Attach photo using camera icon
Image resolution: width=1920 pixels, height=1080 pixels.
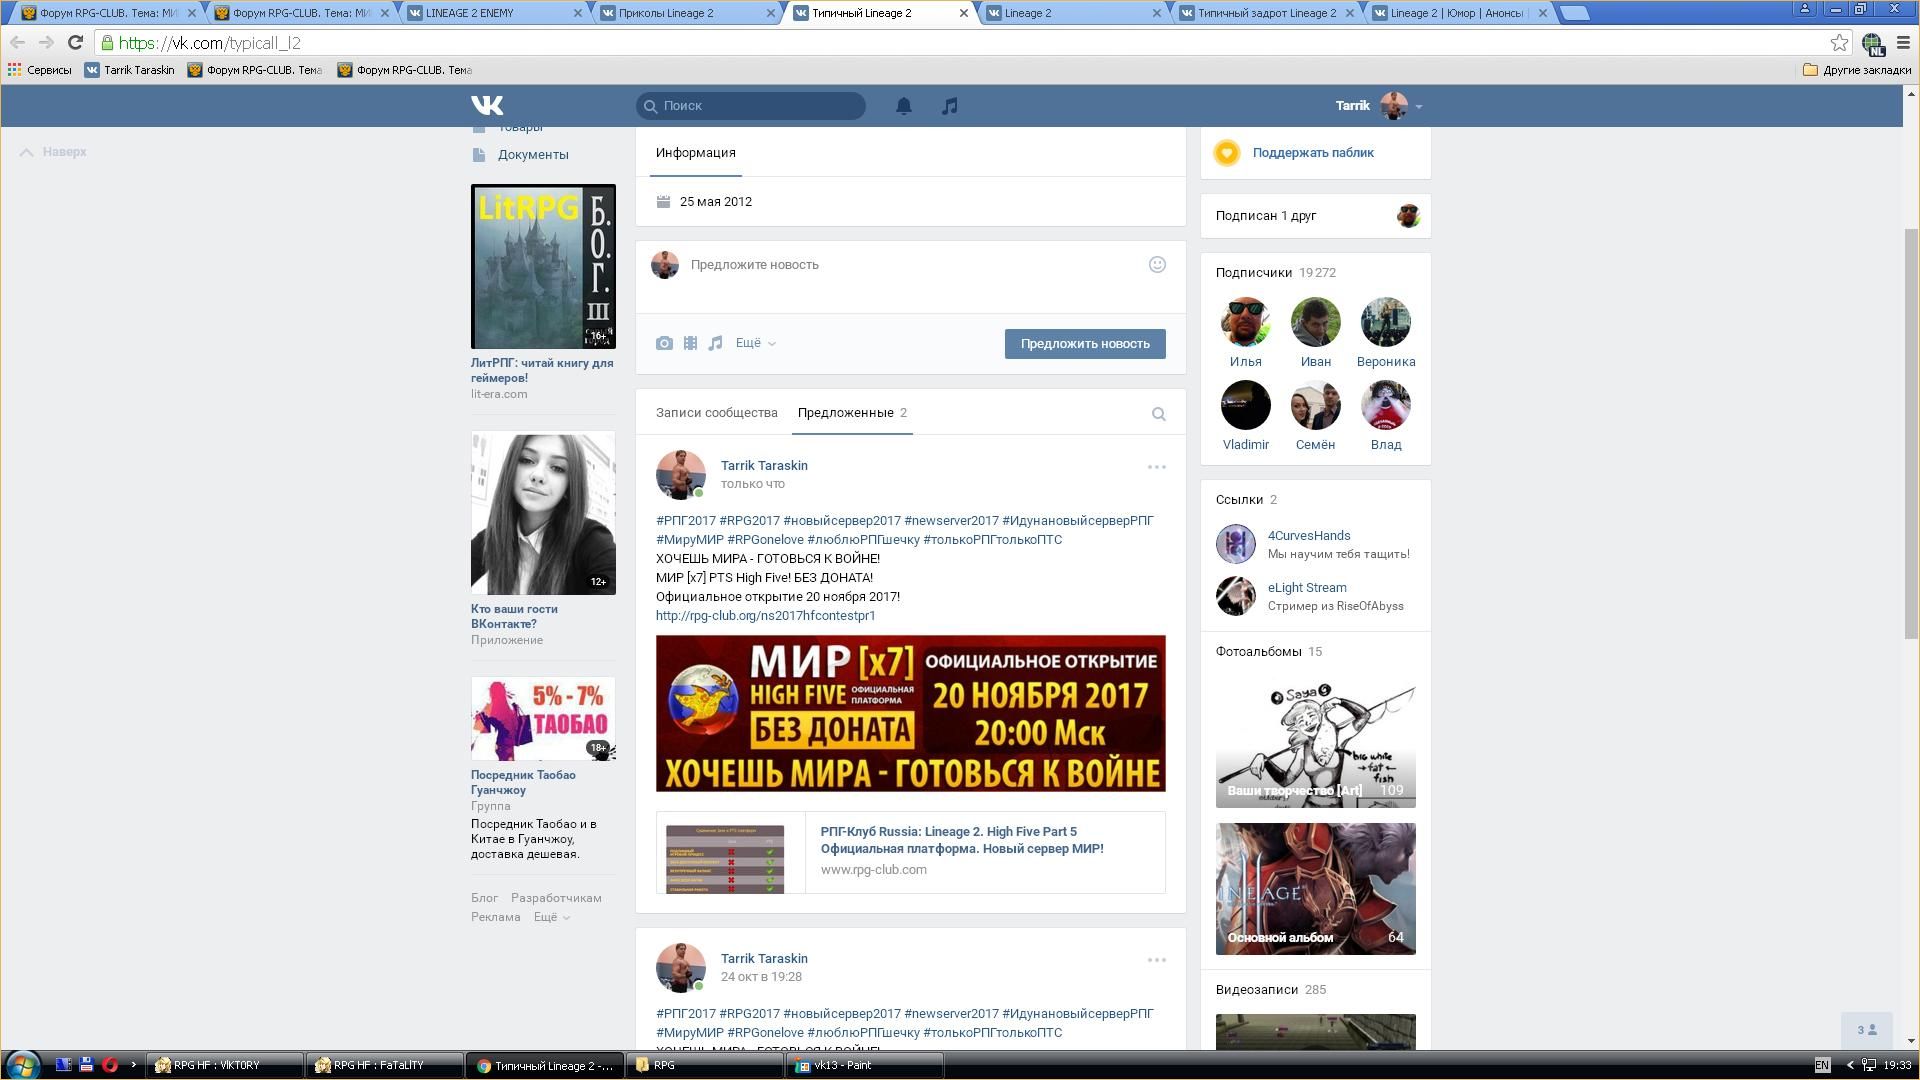664,343
